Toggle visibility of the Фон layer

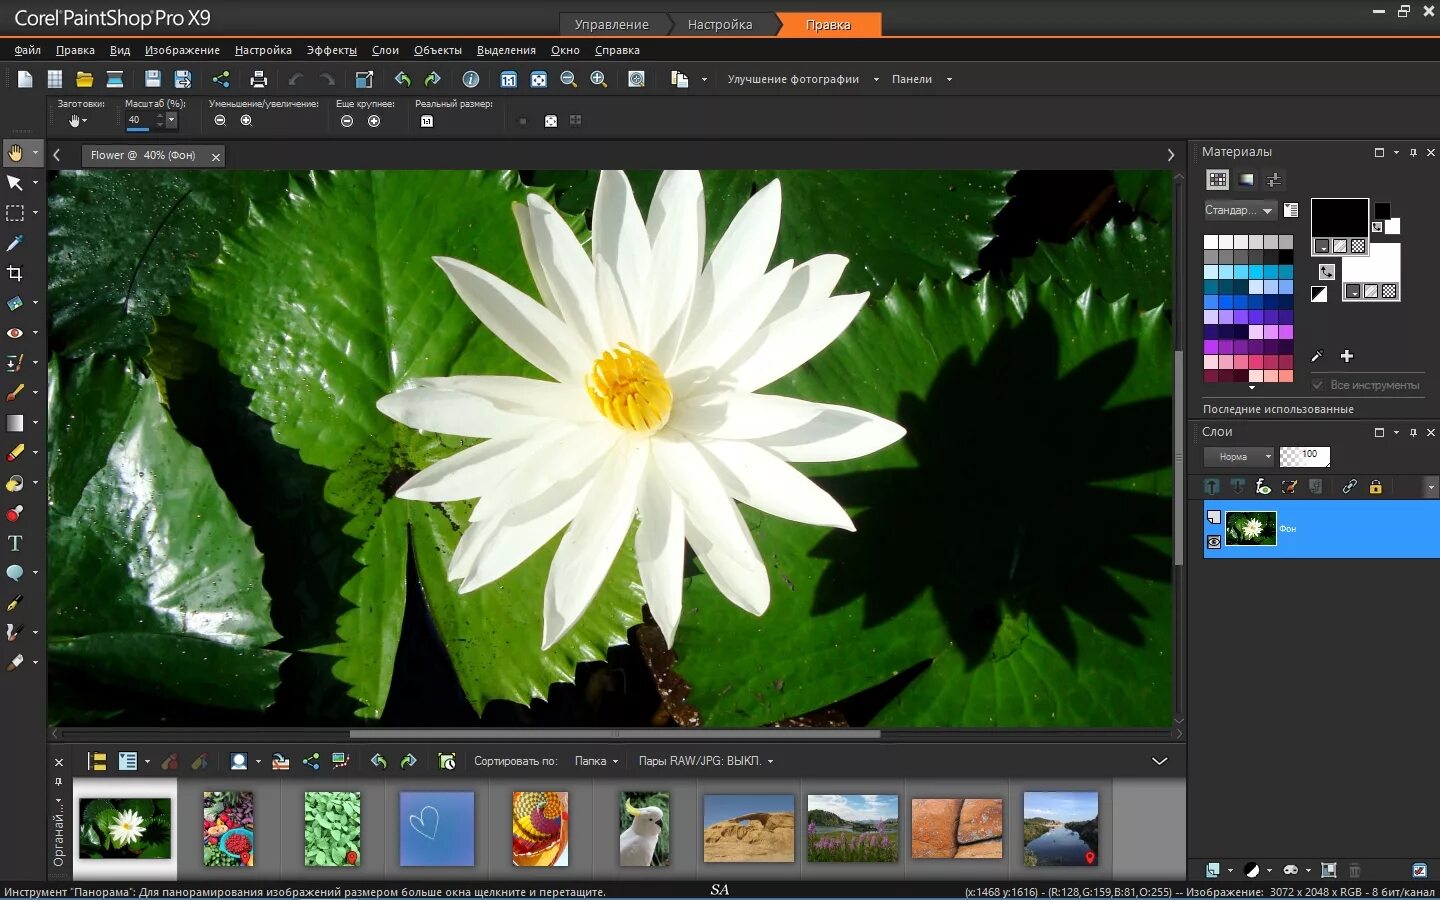pos(1214,542)
